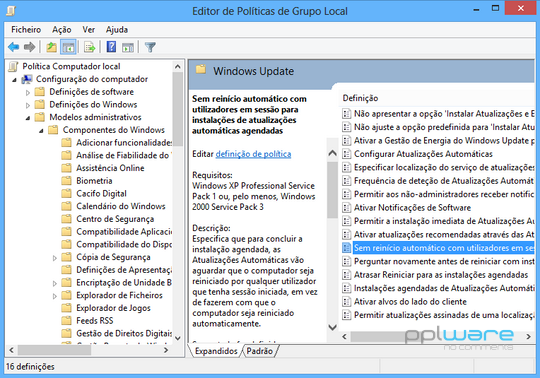Click the description pane scroll up arrow
The width and height of the screenshot is (540, 378).
click(x=332, y=153)
